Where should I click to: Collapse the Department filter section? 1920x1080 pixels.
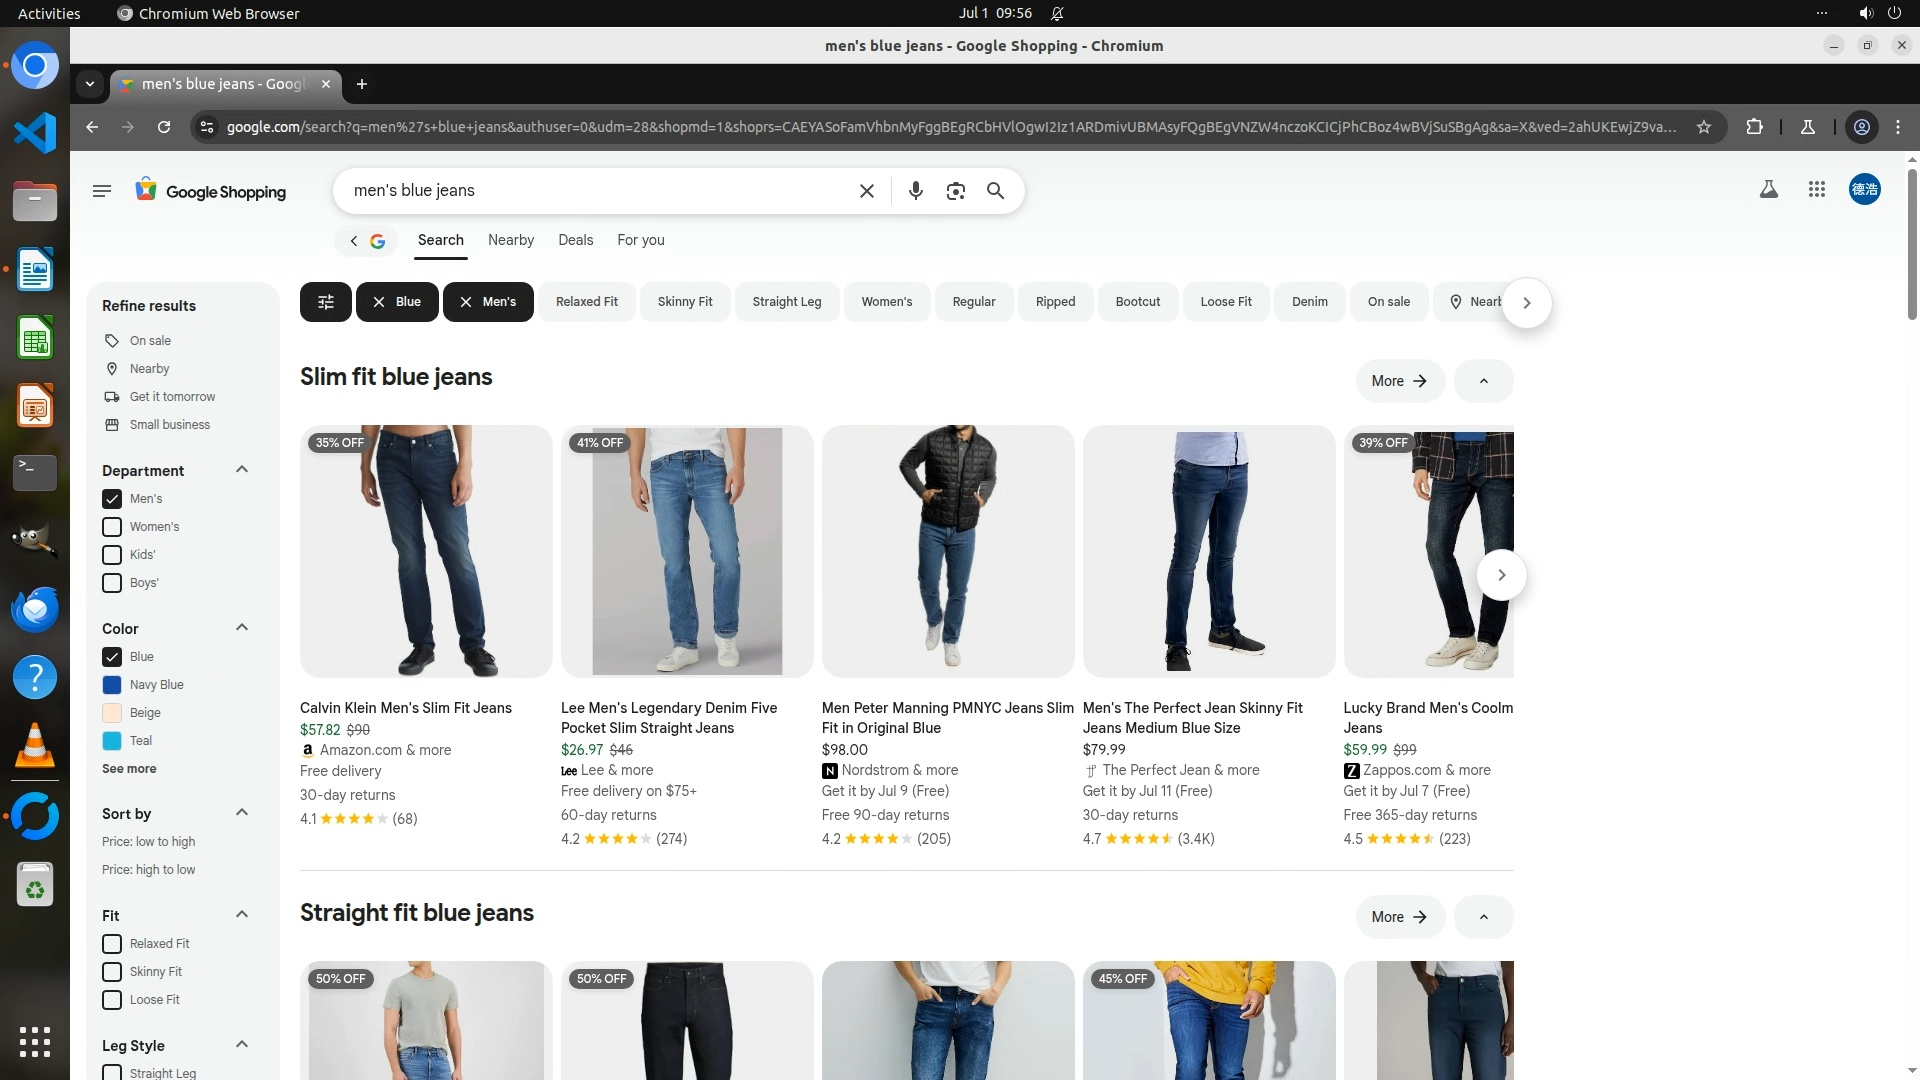pos(241,470)
